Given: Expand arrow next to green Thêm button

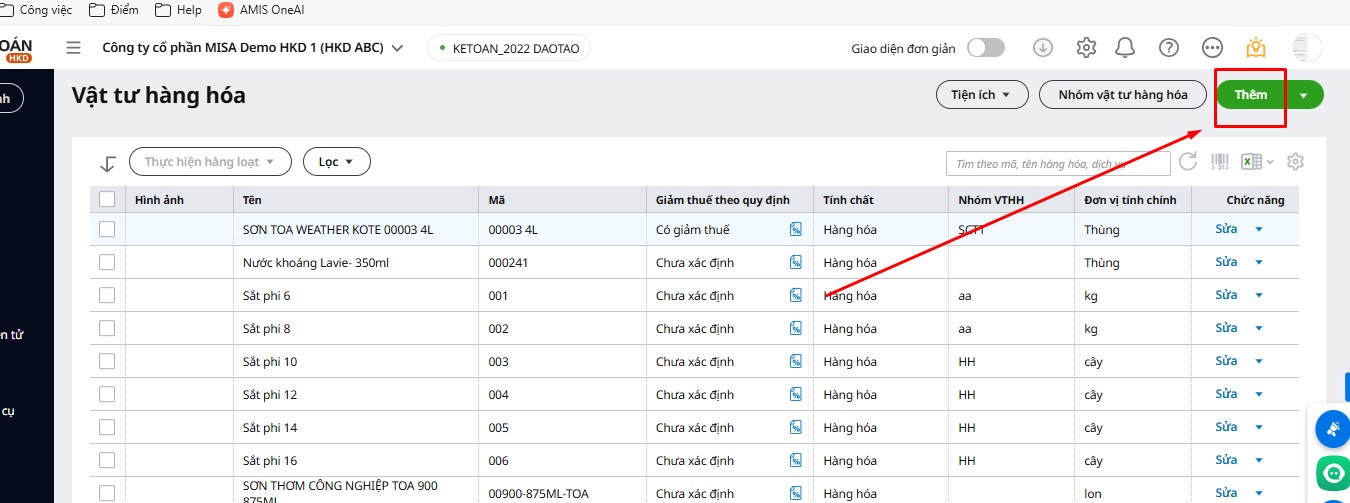Looking at the screenshot, I should coord(1304,95).
